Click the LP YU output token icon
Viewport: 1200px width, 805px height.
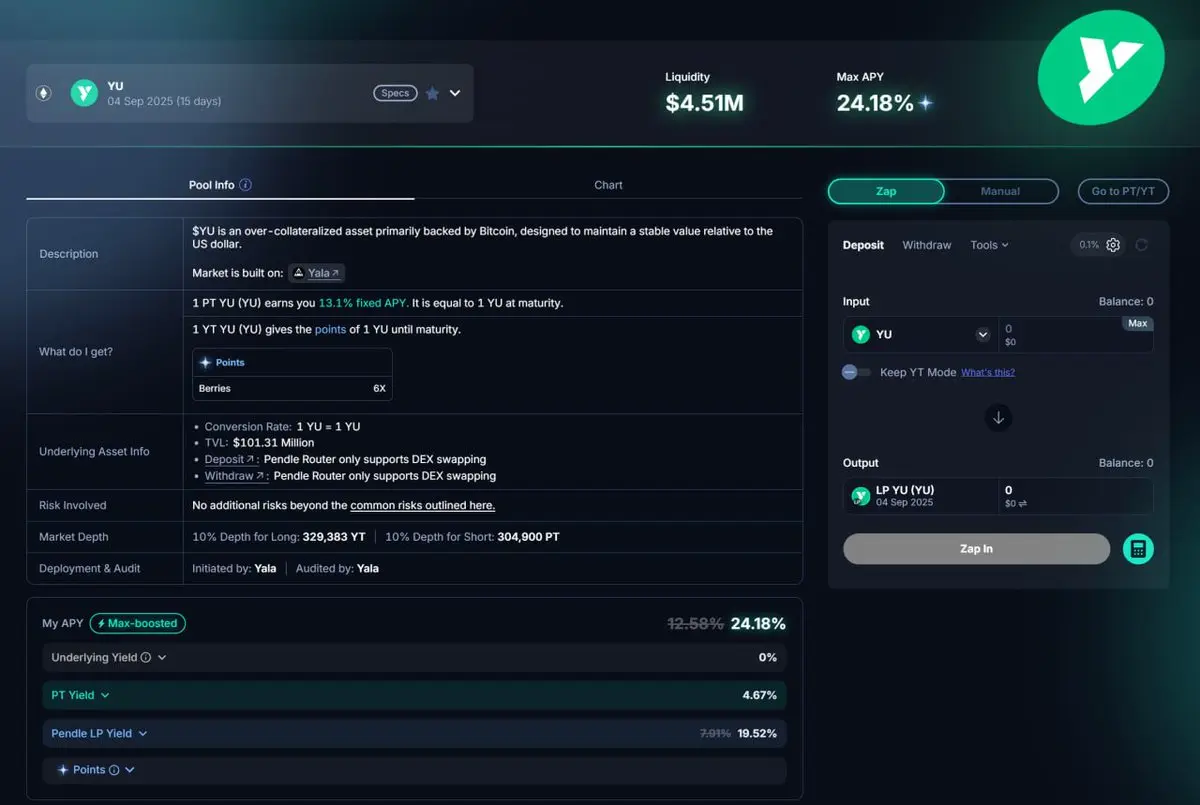tap(860, 496)
